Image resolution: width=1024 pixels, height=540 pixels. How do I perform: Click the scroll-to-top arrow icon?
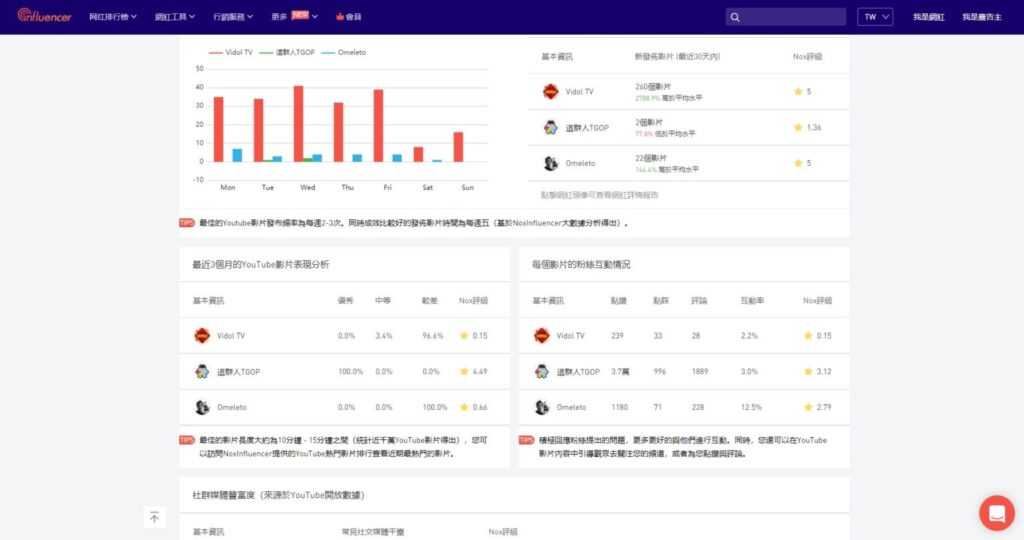[x=154, y=517]
